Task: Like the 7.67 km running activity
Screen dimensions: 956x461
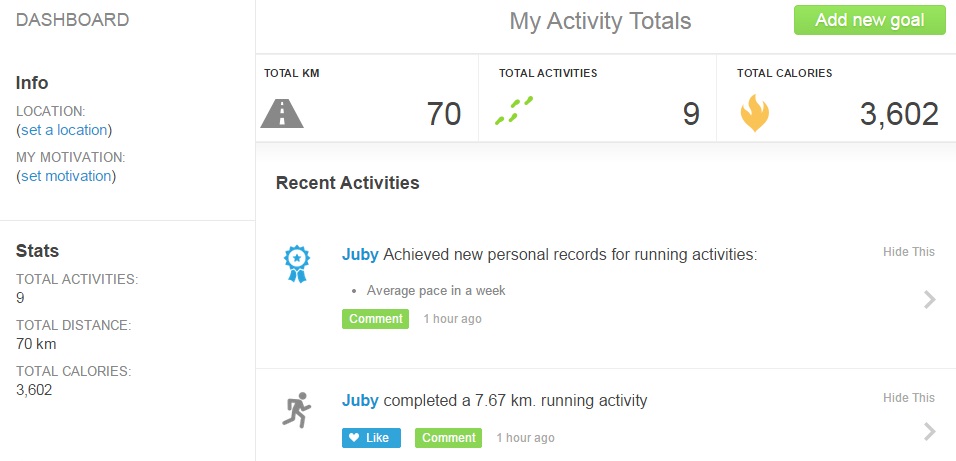Action: click(x=371, y=438)
